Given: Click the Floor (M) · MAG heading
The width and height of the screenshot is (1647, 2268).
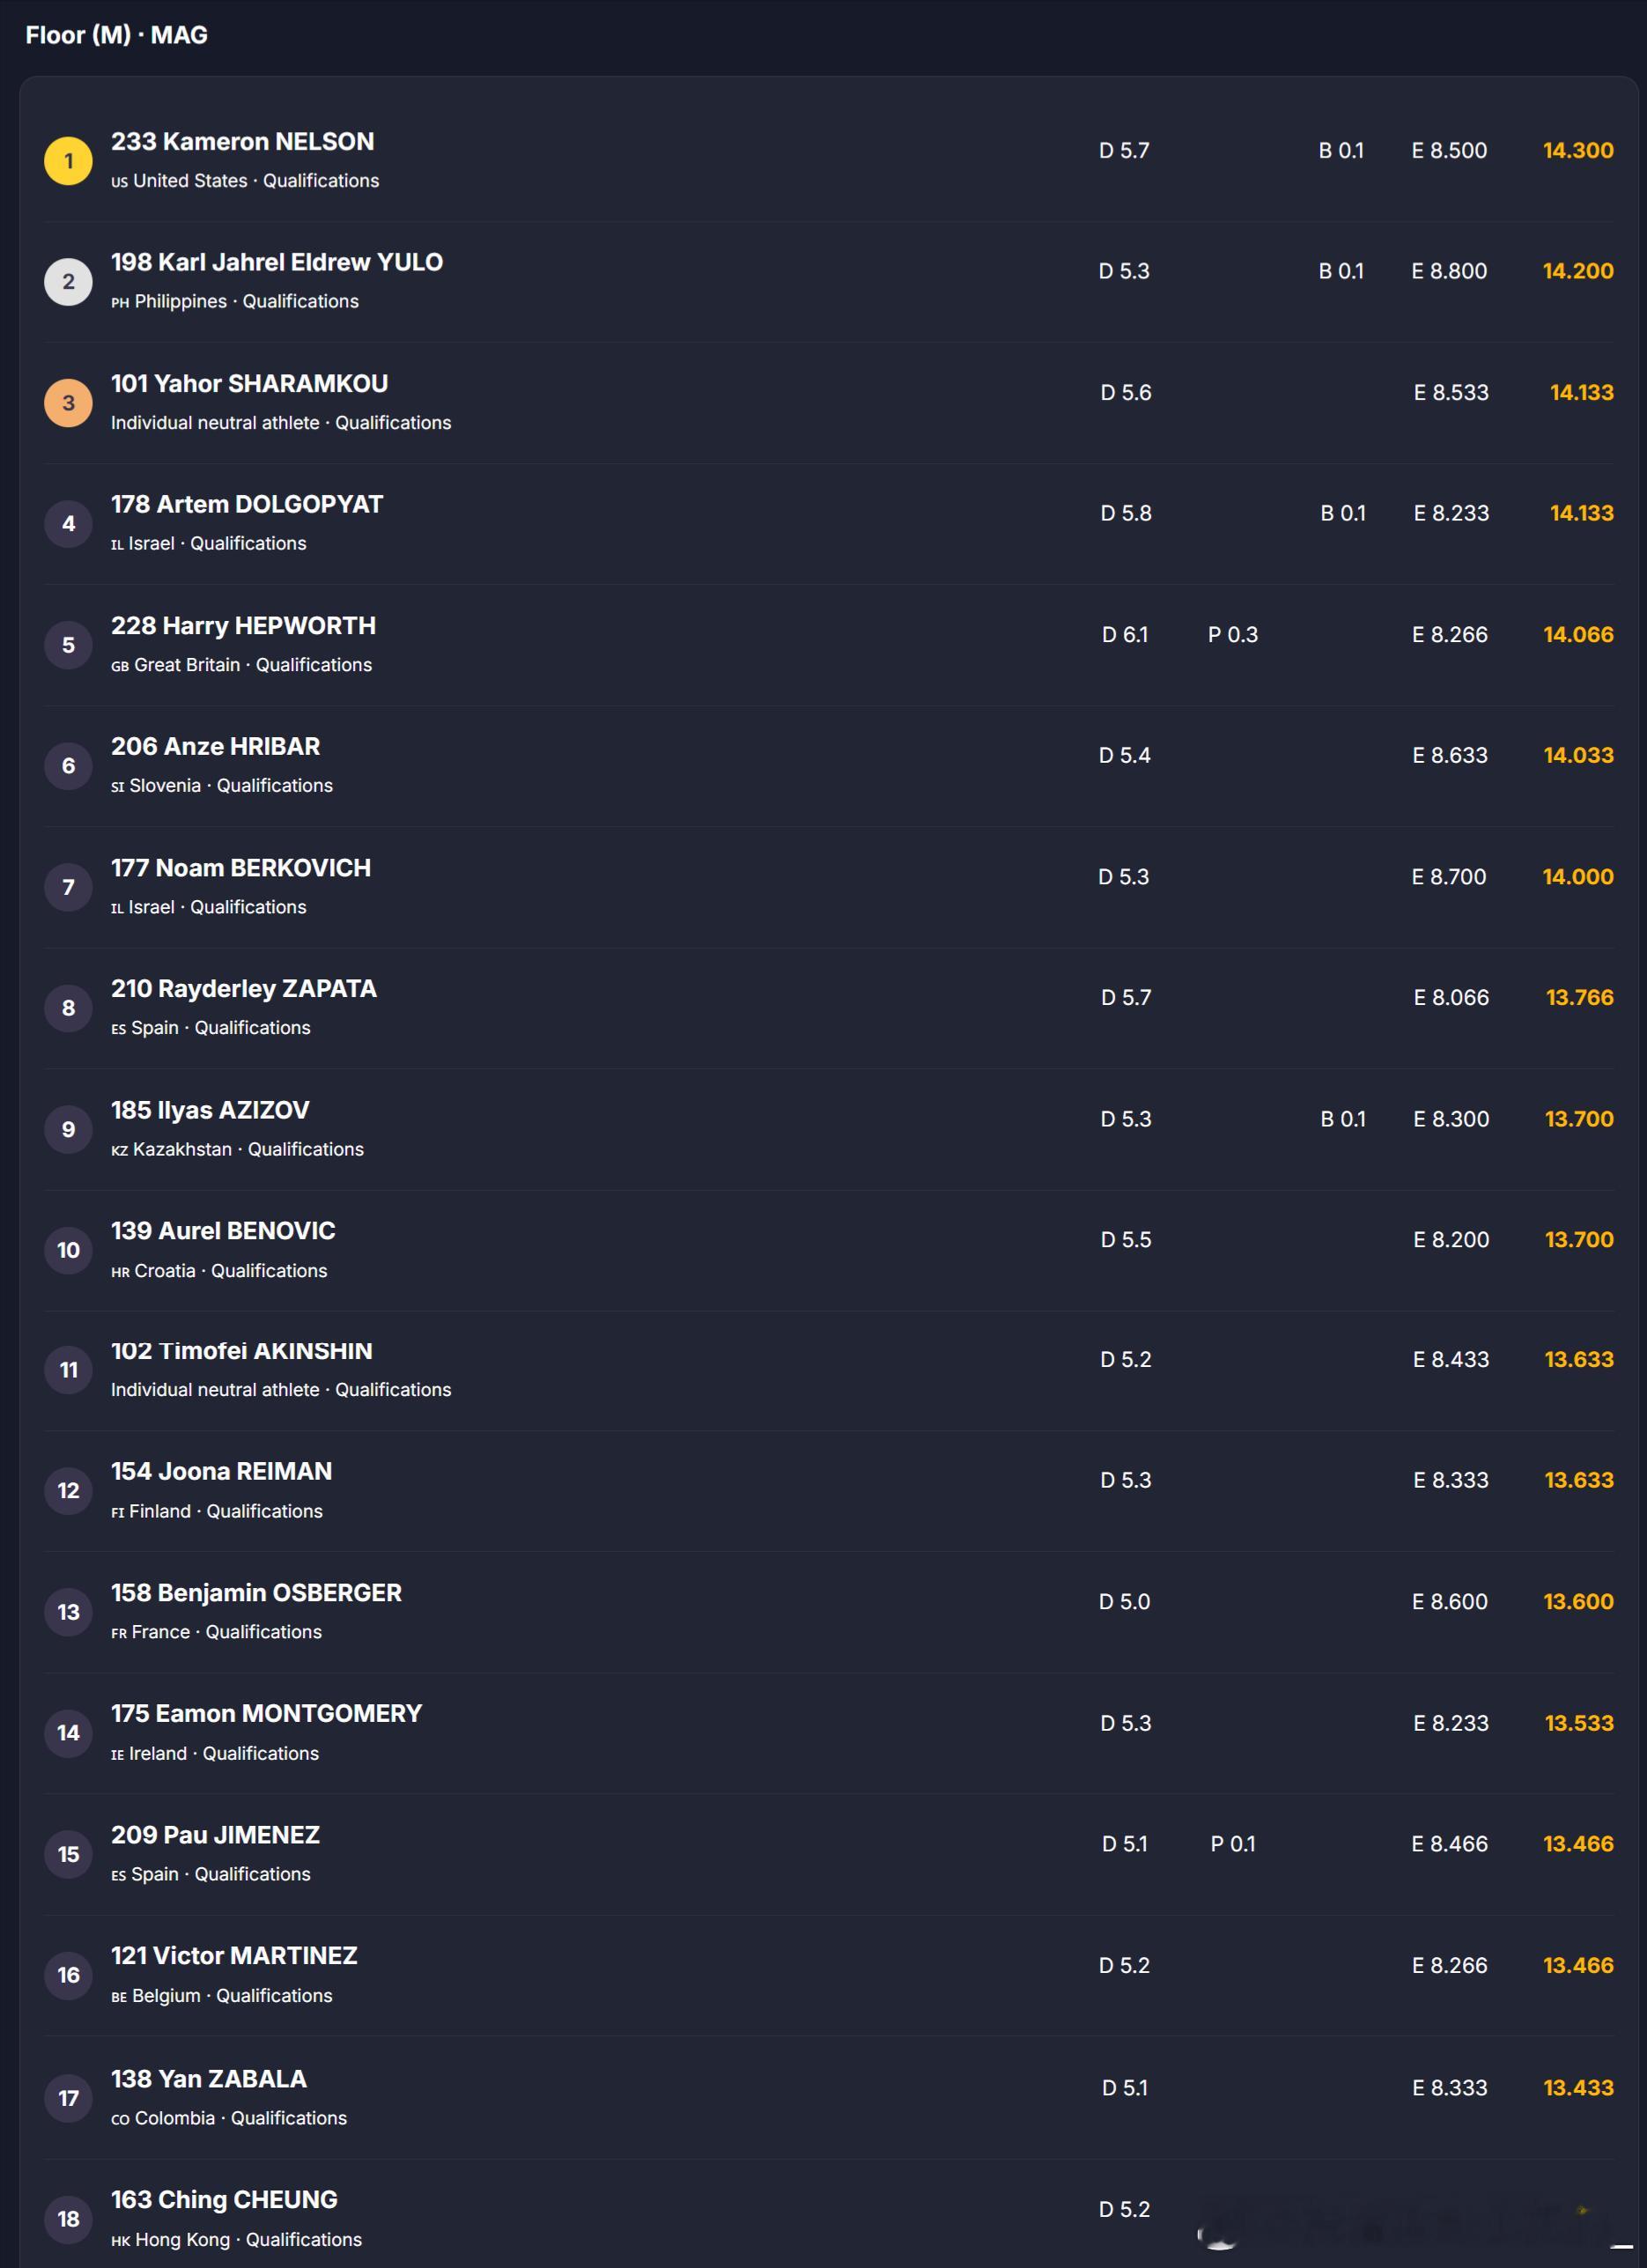Looking at the screenshot, I should click(x=116, y=35).
